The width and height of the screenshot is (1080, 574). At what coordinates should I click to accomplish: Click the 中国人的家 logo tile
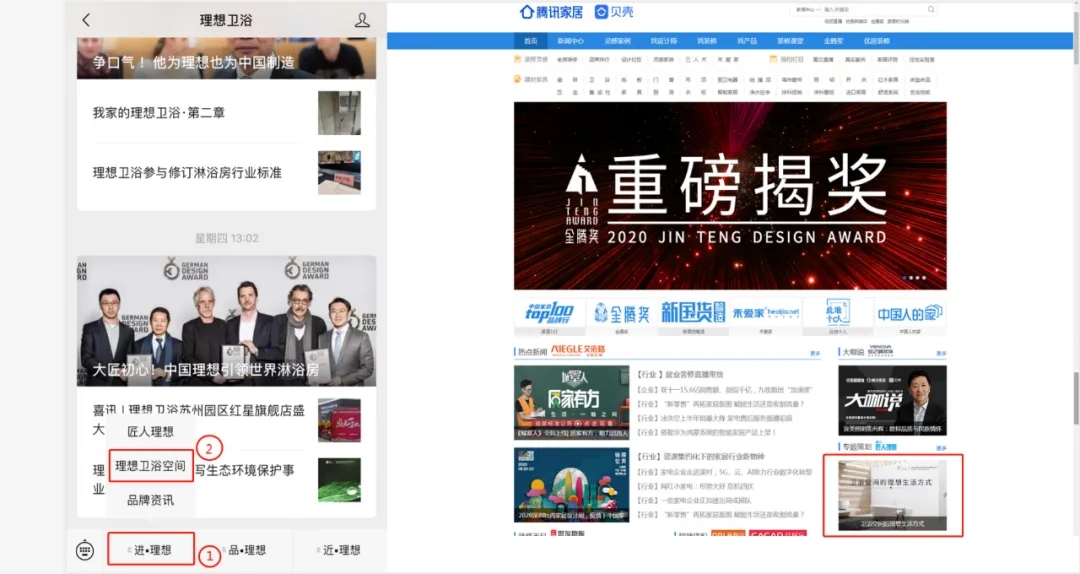909,316
